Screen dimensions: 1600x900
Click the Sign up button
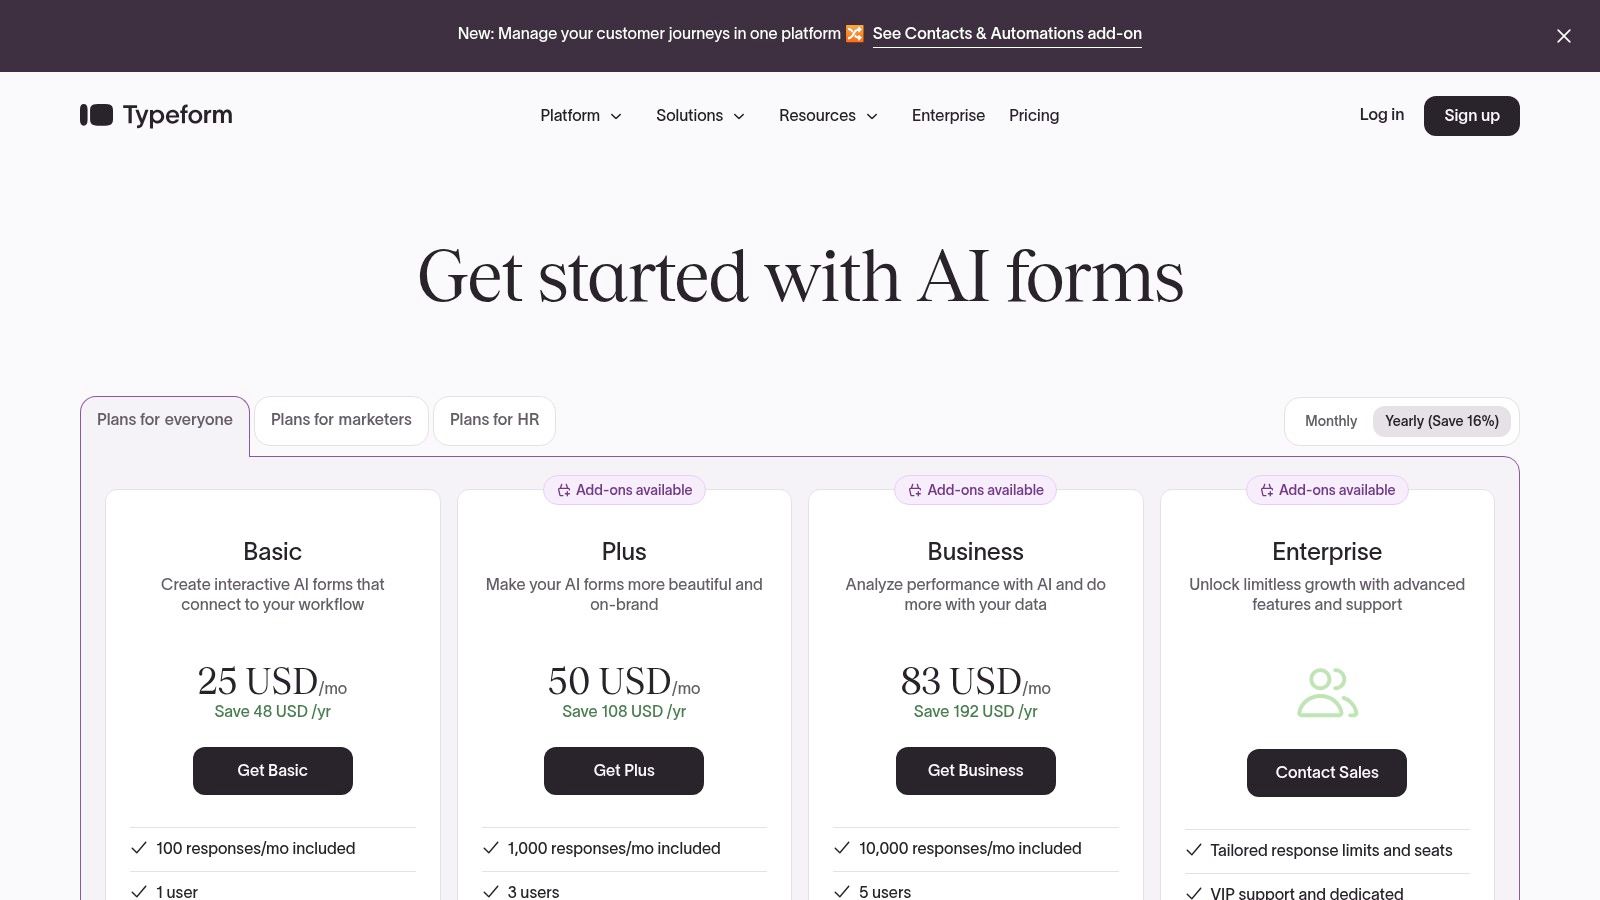[1471, 115]
